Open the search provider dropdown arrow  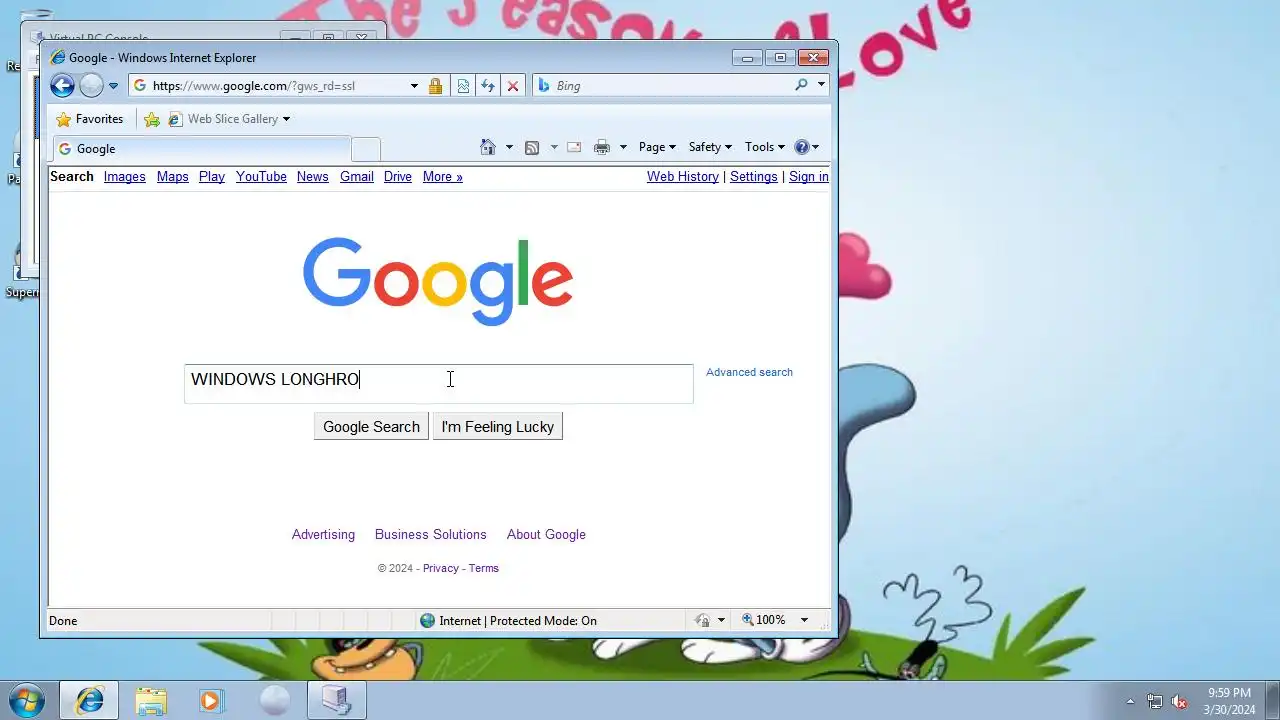pyautogui.click(x=821, y=85)
